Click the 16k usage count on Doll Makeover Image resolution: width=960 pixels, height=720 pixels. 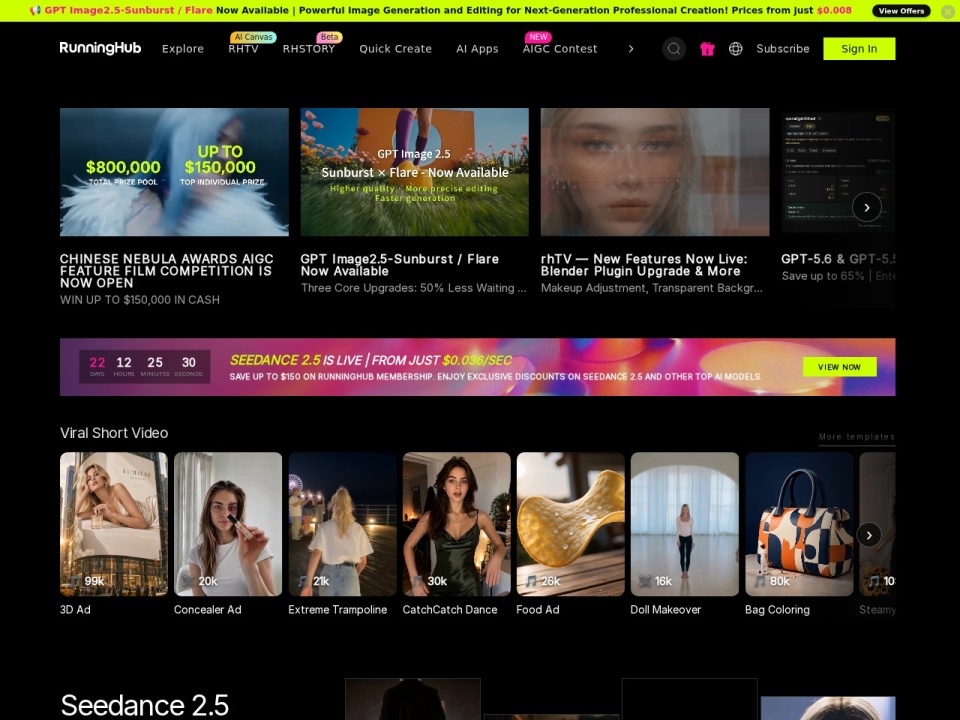(x=656, y=581)
